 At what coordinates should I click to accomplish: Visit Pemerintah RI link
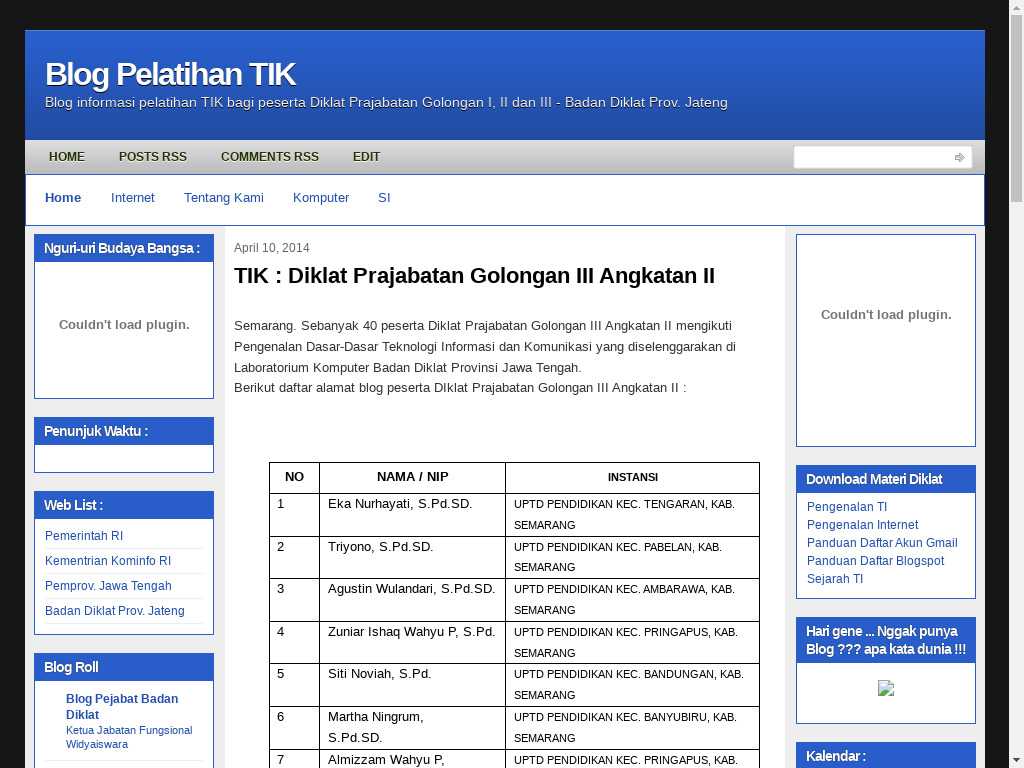(x=84, y=536)
